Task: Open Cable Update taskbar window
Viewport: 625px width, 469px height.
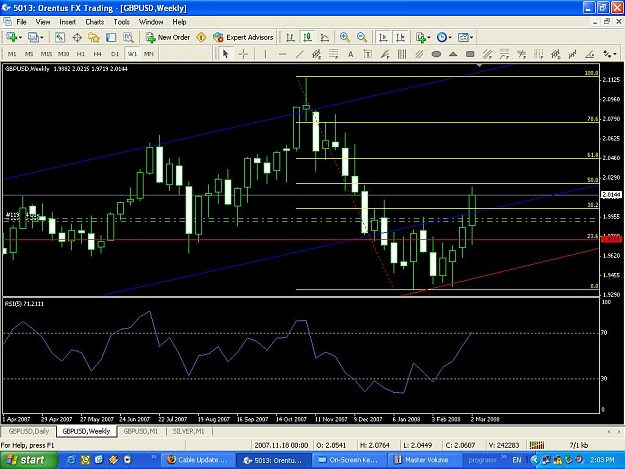Action: [x=198, y=460]
